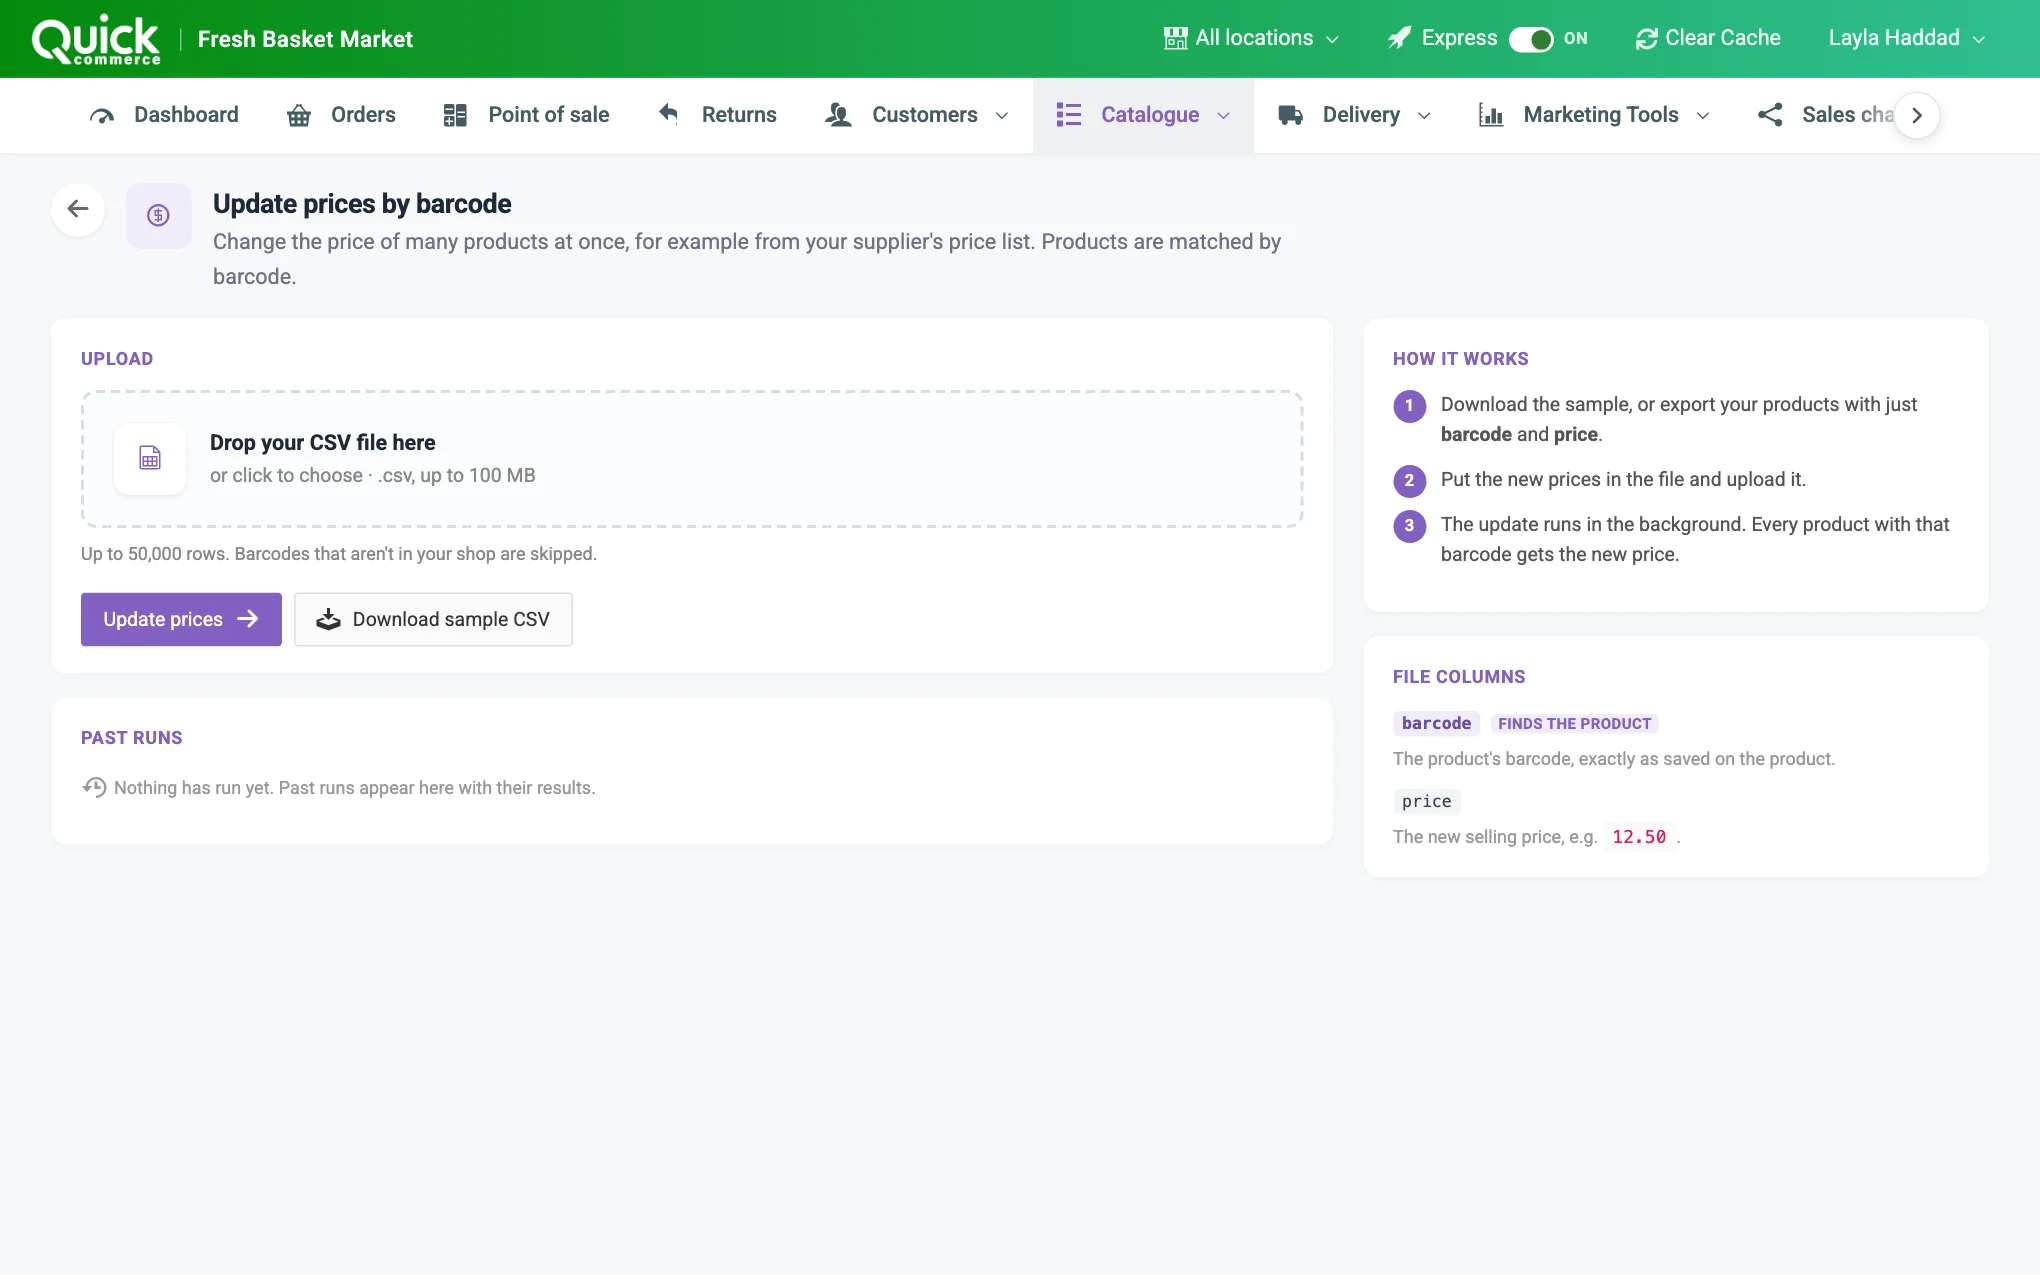The width and height of the screenshot is (2040, 1275).
Task: Click Download sample CSV button
Action: (433, 619)
